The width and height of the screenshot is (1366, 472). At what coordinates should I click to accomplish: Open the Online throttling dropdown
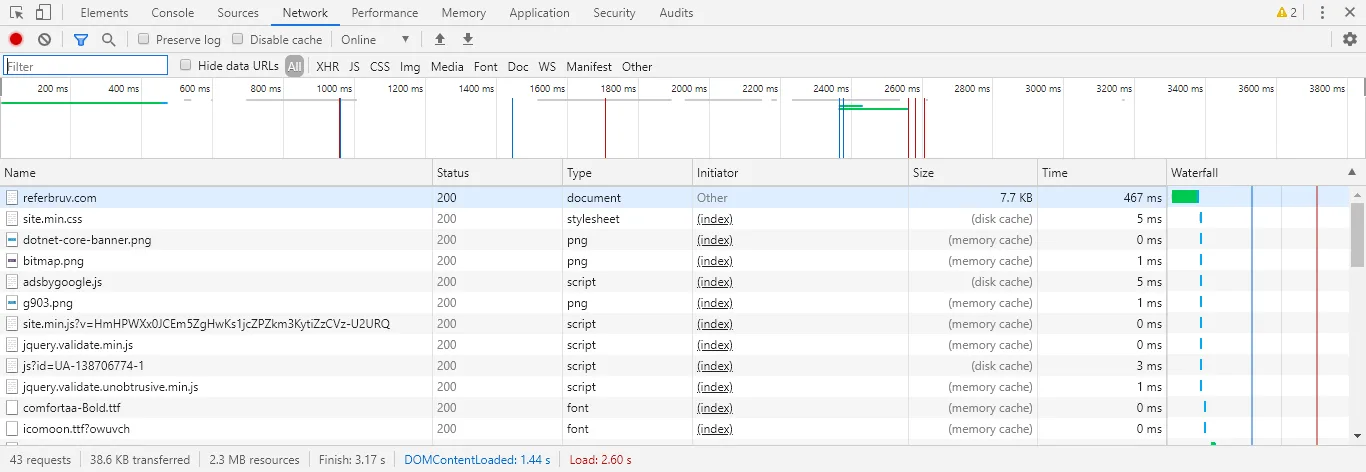coord(376,39)
